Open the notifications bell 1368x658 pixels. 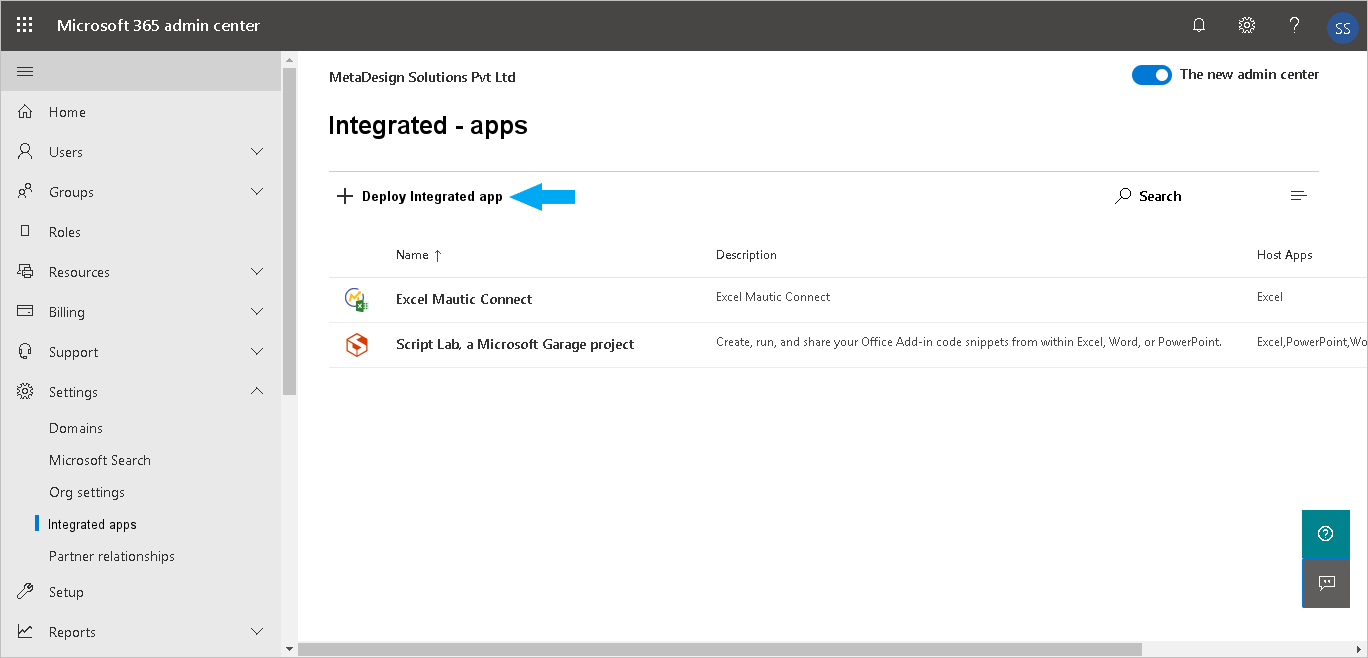pos(1198,24)
